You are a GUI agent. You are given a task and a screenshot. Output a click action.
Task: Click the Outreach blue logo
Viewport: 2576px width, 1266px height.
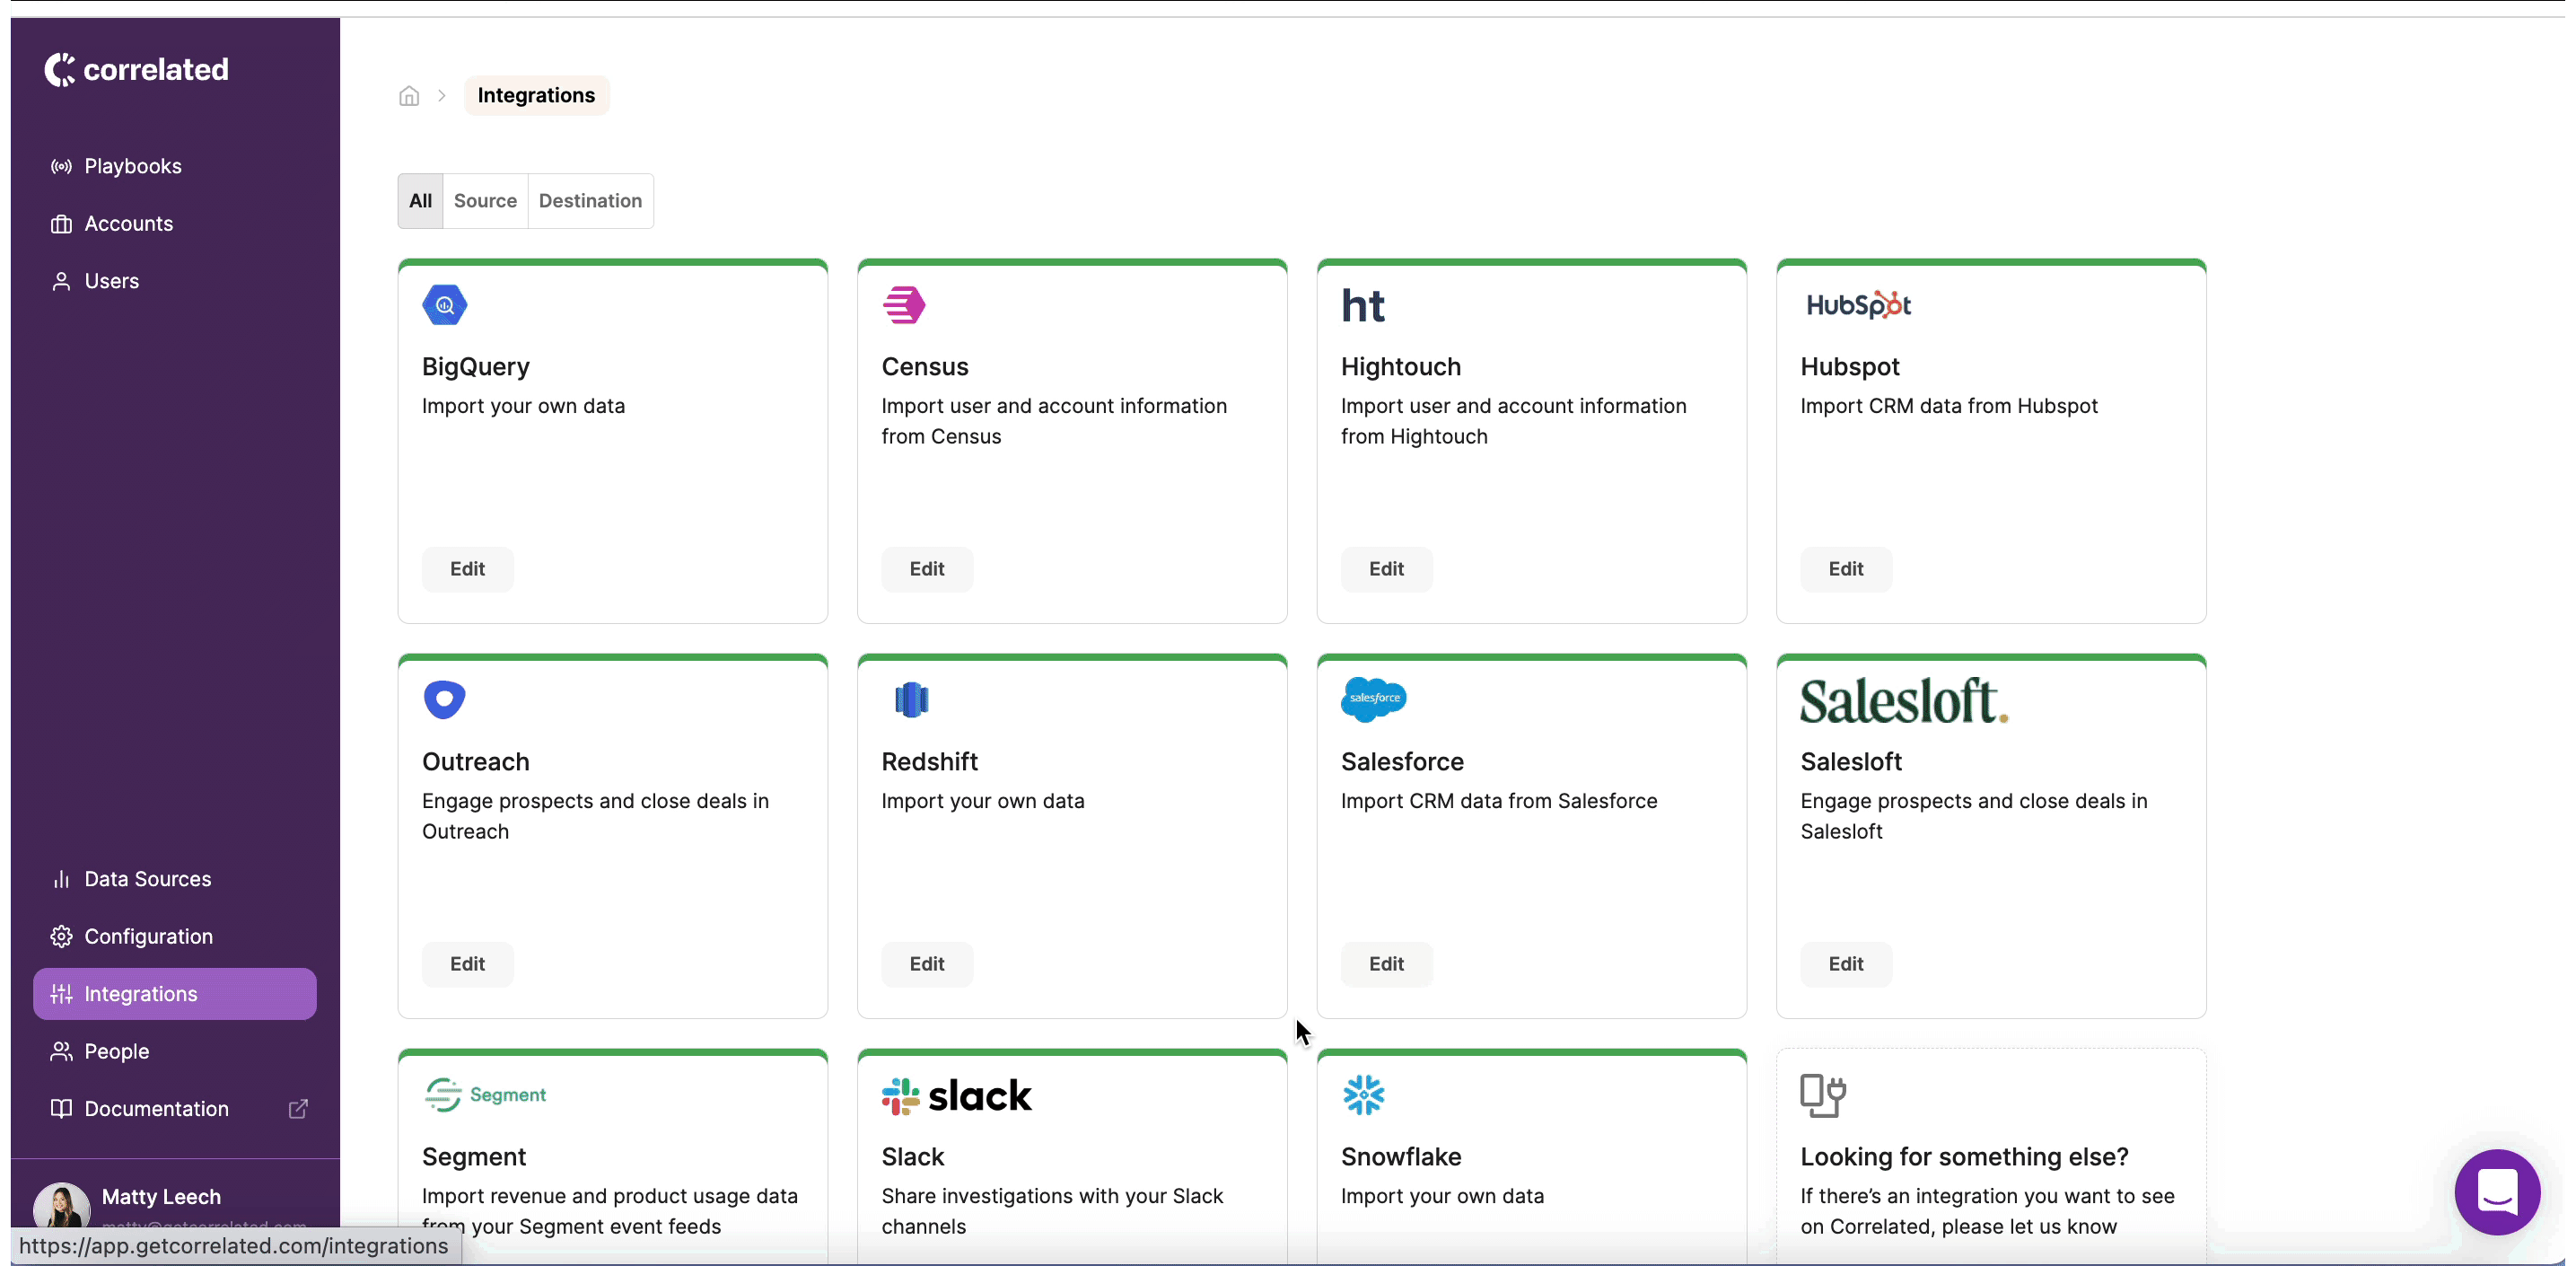point(445,700)
